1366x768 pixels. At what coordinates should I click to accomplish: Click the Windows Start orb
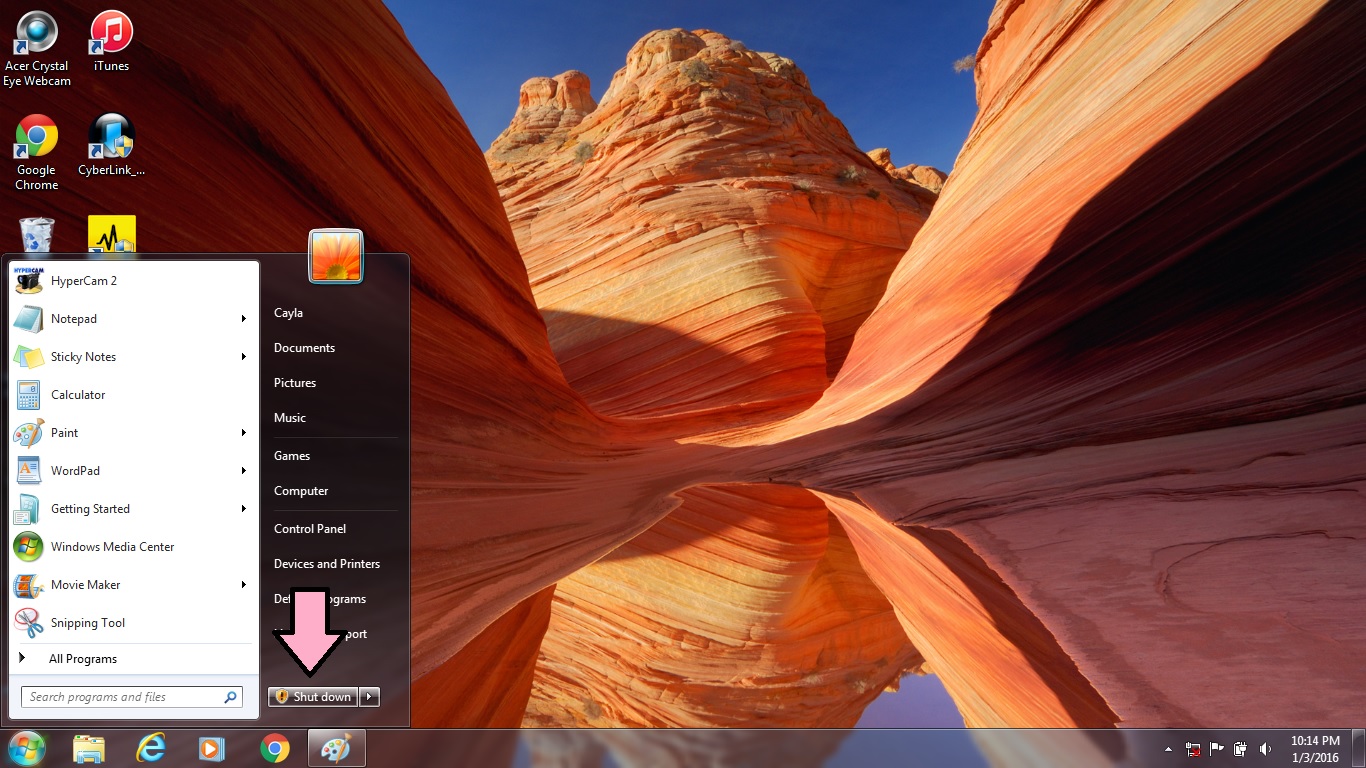click(x=27, y=748)
